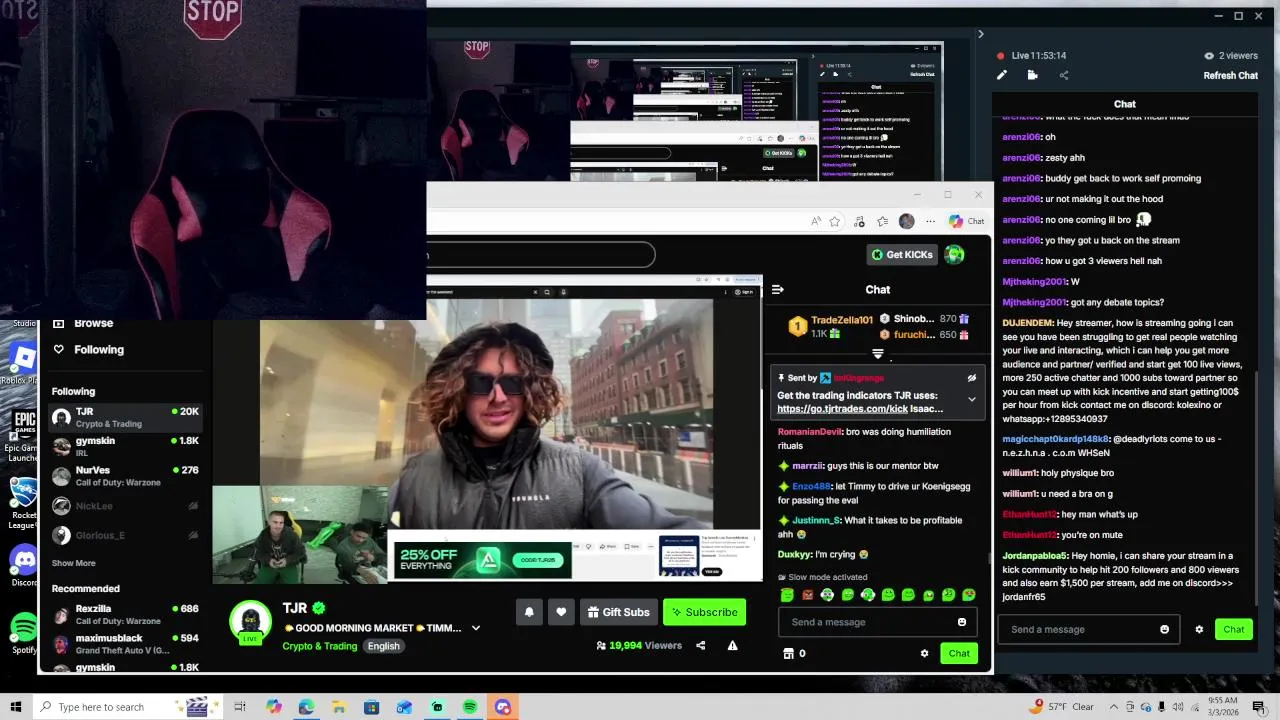The width and height of the screenshot is (1280, 720).
Task: Expand the stream title dropdown chevron
Action: coord(476,628)
